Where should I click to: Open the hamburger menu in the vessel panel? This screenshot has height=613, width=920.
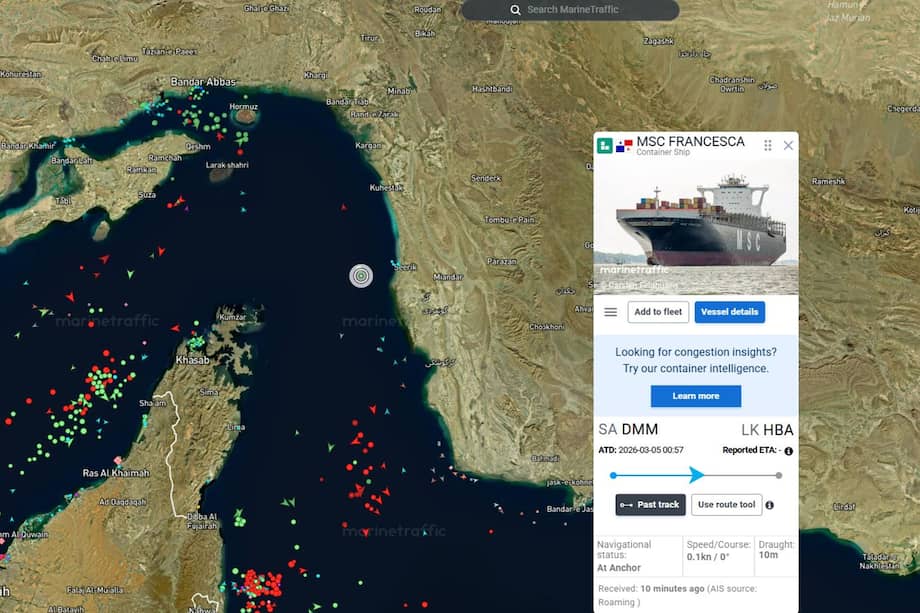click(610, 311)
